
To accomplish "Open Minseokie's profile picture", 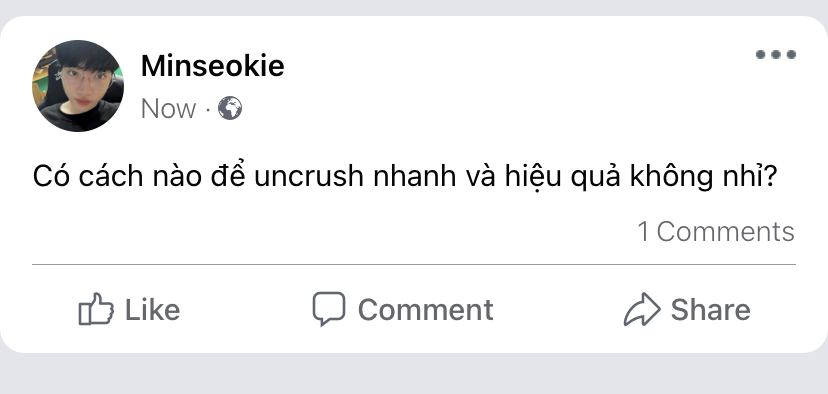I will tap(78, 86).
